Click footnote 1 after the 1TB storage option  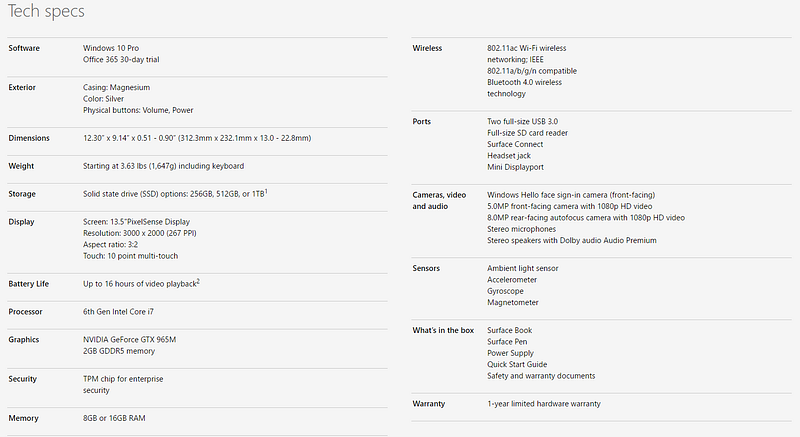coord(268,190)
